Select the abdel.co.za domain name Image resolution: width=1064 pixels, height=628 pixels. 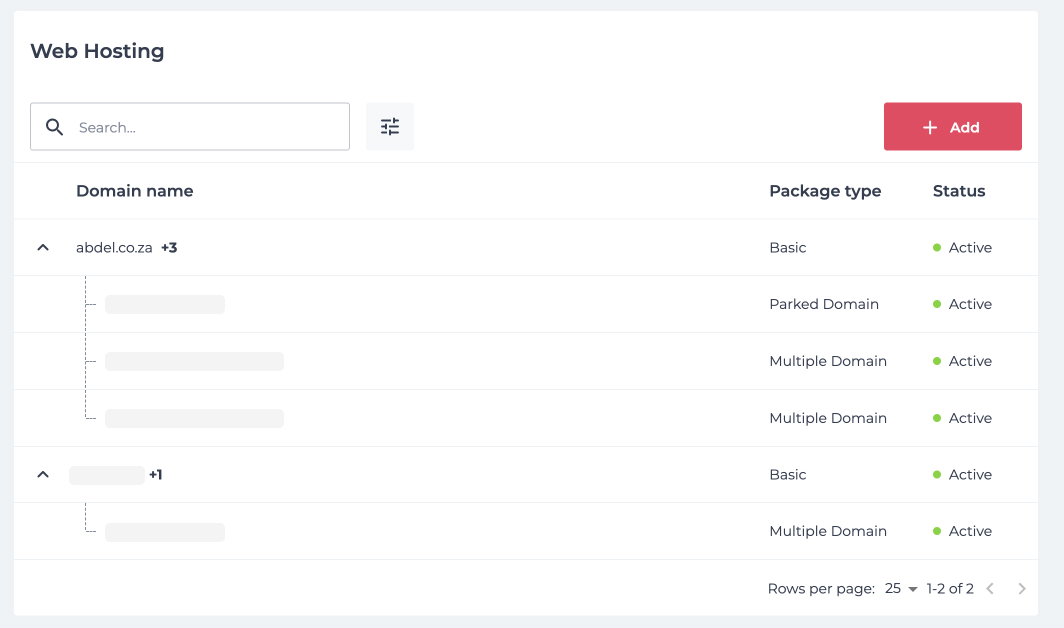coord(114,248)
